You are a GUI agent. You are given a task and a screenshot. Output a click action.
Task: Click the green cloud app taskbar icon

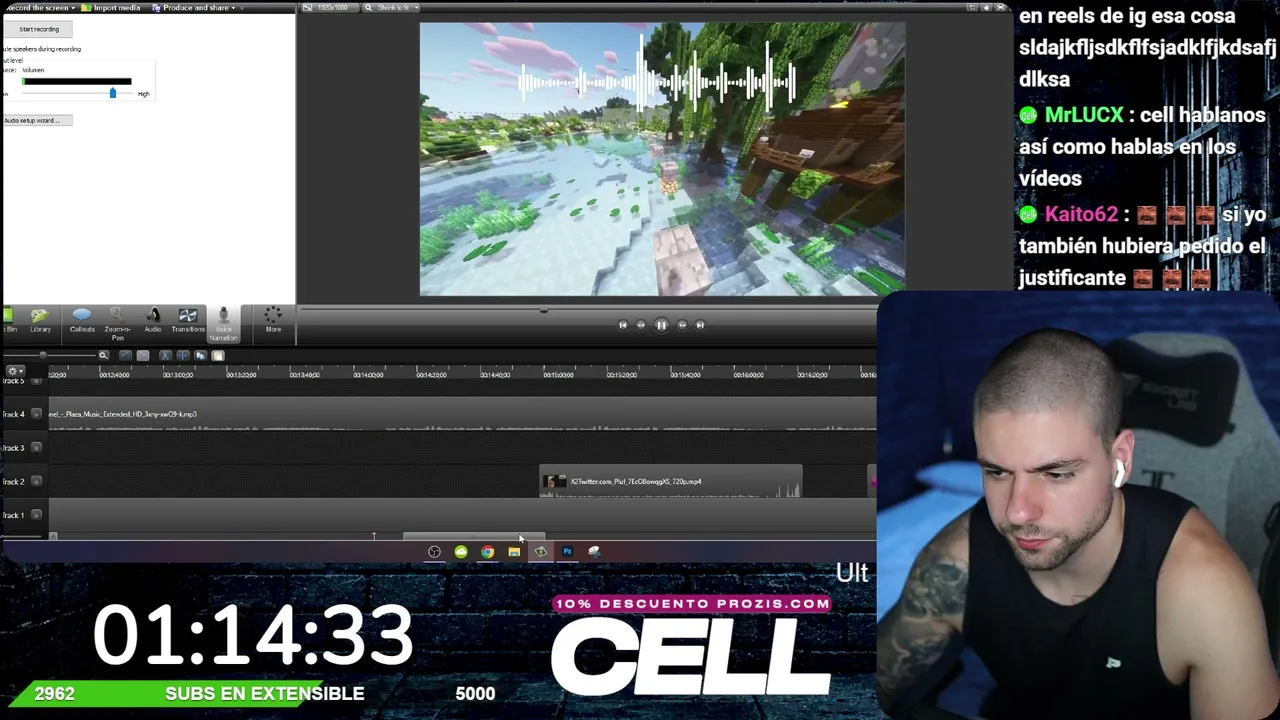click(x=461, y=551)
